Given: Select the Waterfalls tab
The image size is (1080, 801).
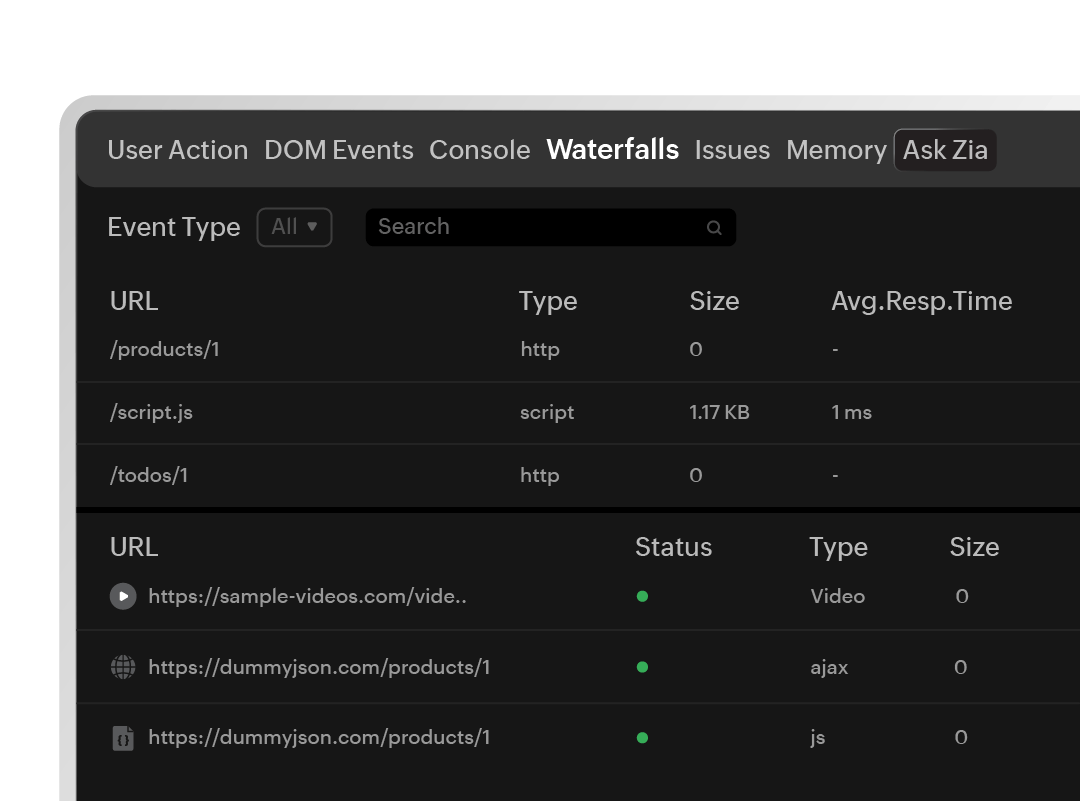Looking at the screenshot, I should pyautogui.click(x=612, y=150).
